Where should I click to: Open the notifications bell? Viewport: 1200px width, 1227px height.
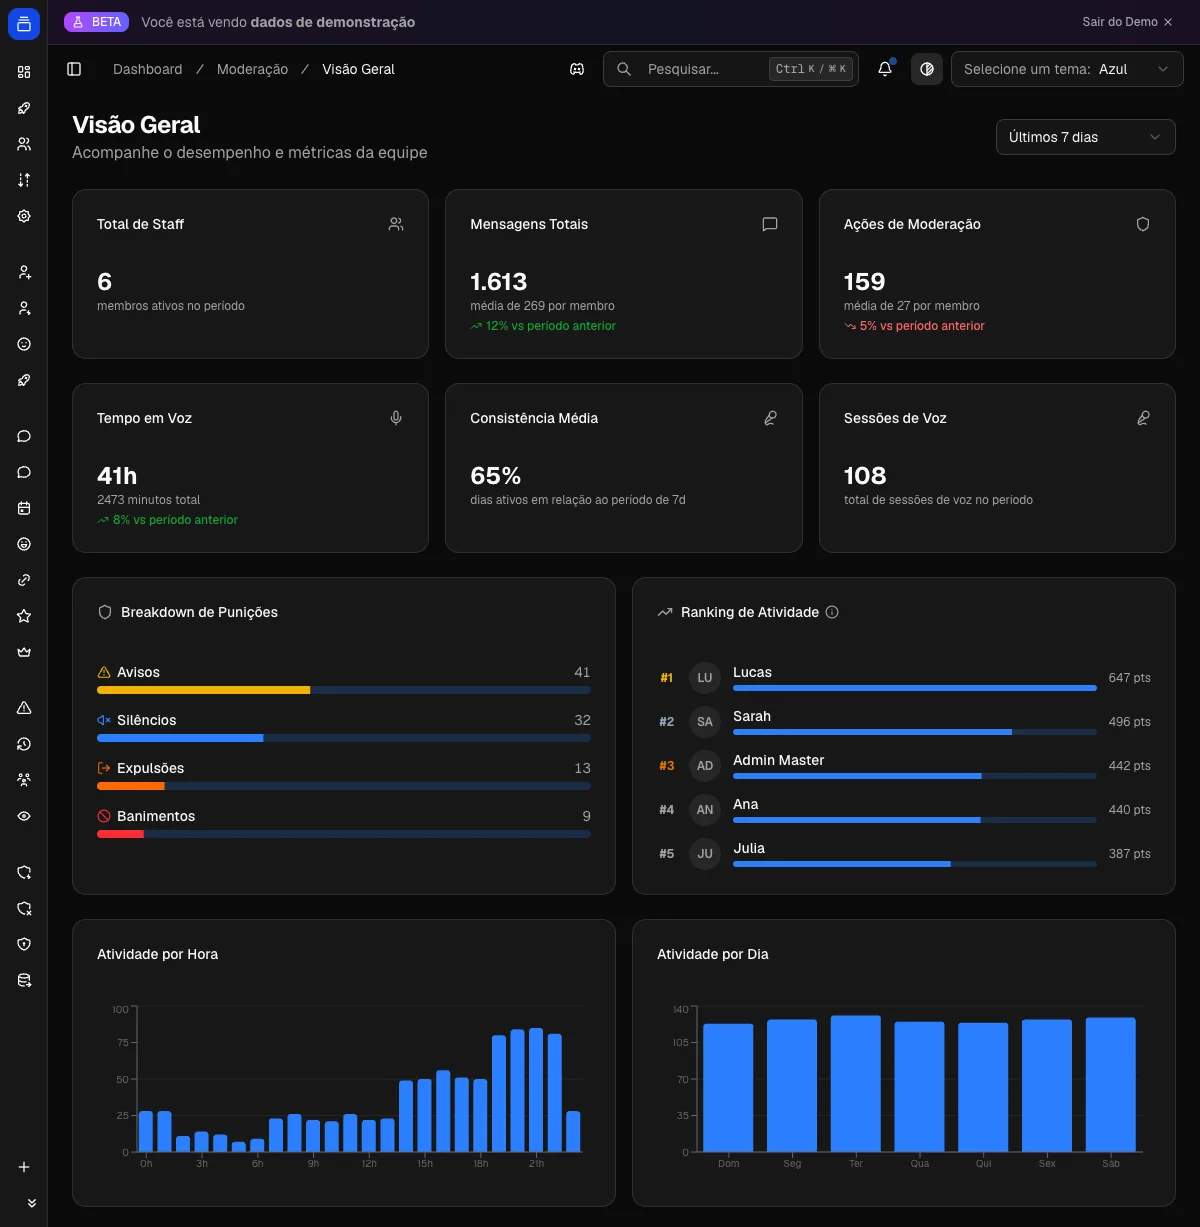coord(885,69)
